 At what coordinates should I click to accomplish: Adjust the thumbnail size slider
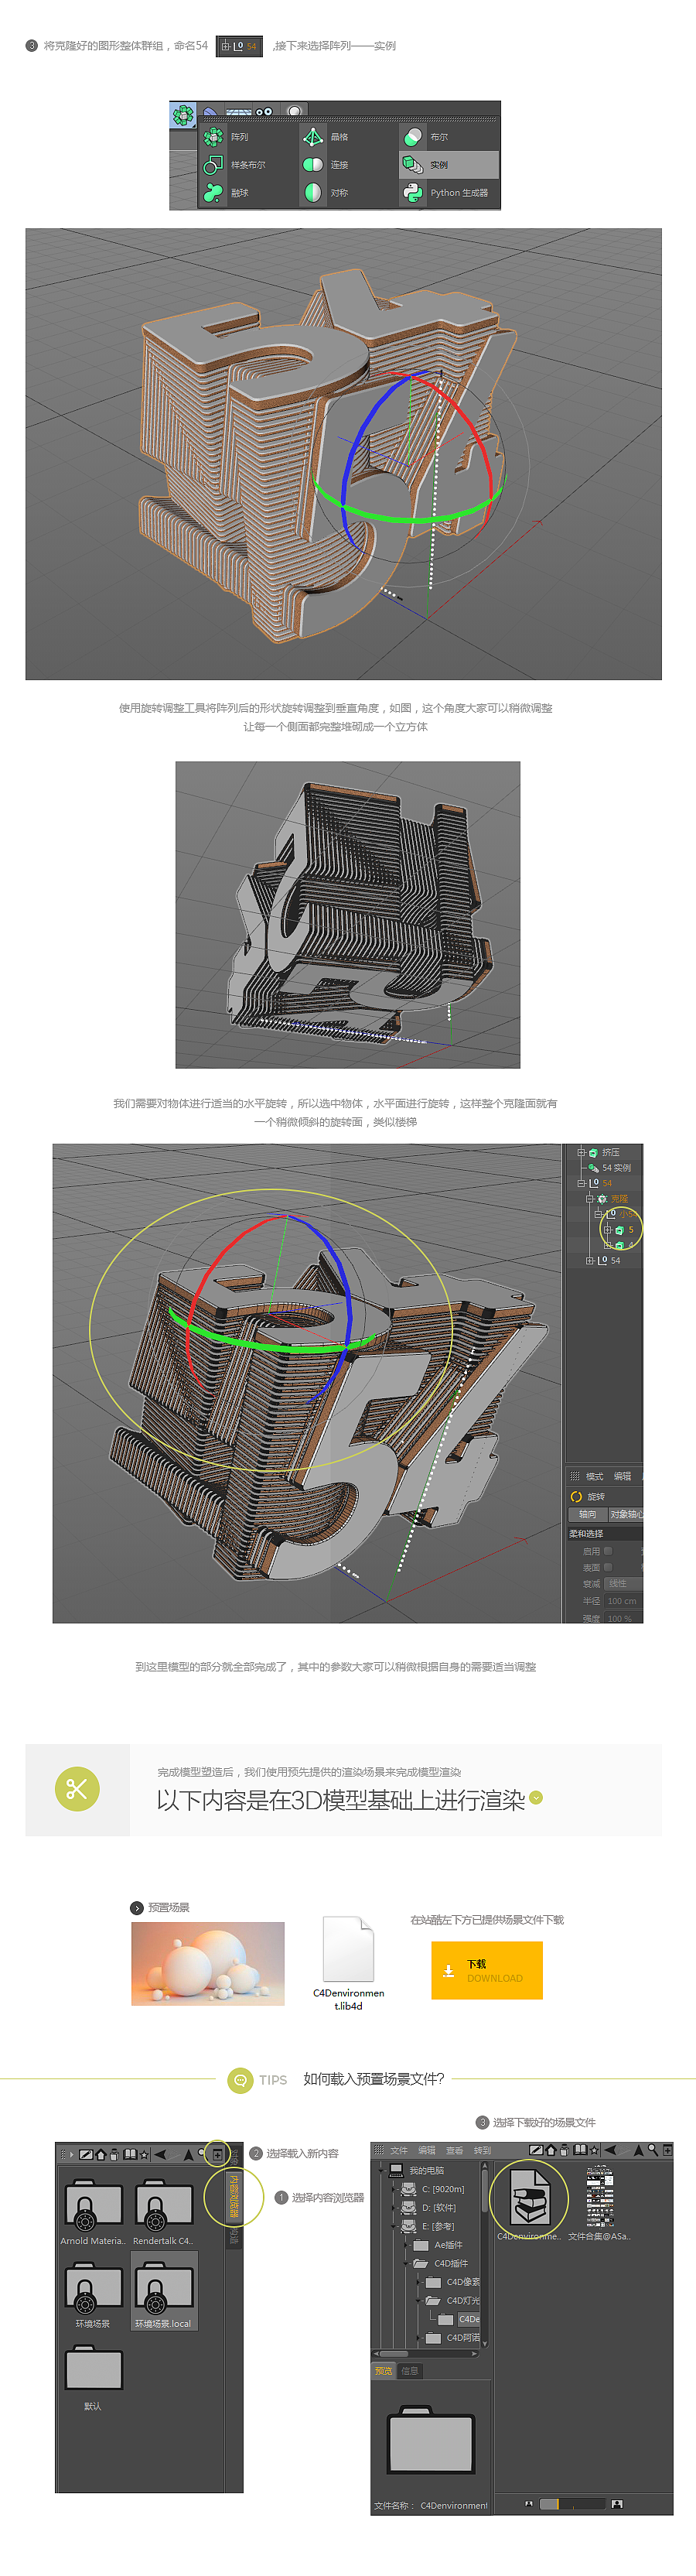point(573,2504)
